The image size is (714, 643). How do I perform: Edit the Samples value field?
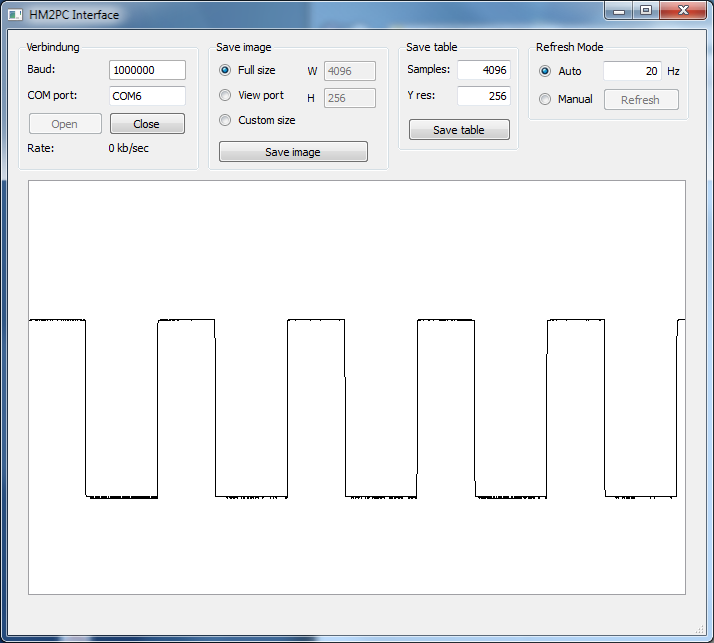point(484,70)
